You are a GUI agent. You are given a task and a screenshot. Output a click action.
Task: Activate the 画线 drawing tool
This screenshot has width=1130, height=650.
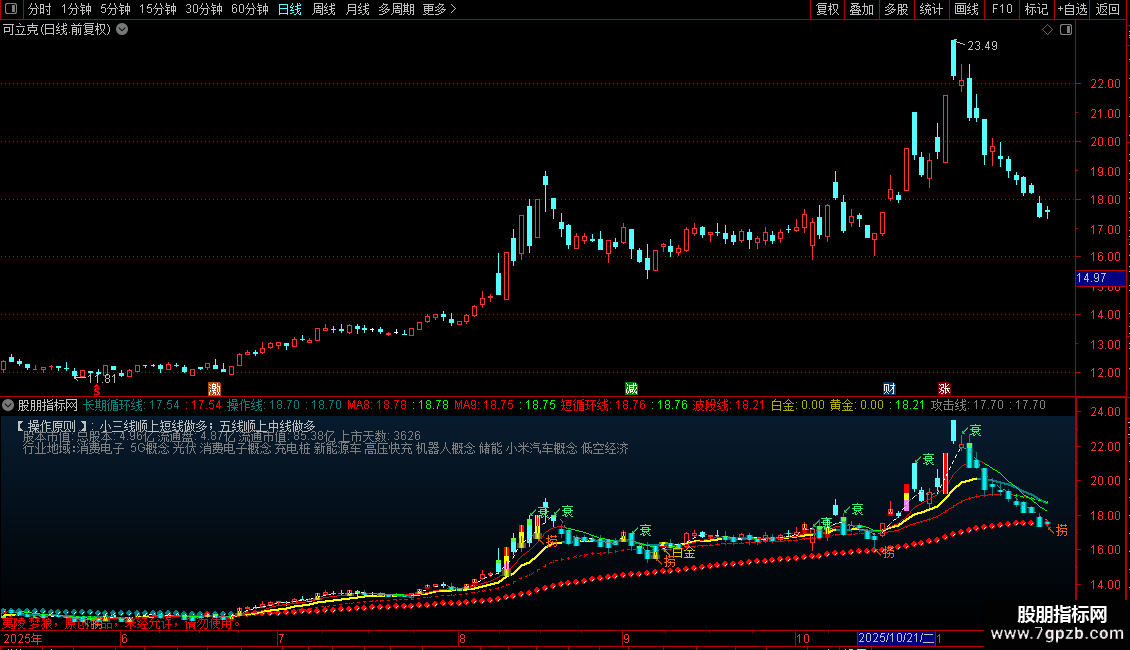point(966,9)
